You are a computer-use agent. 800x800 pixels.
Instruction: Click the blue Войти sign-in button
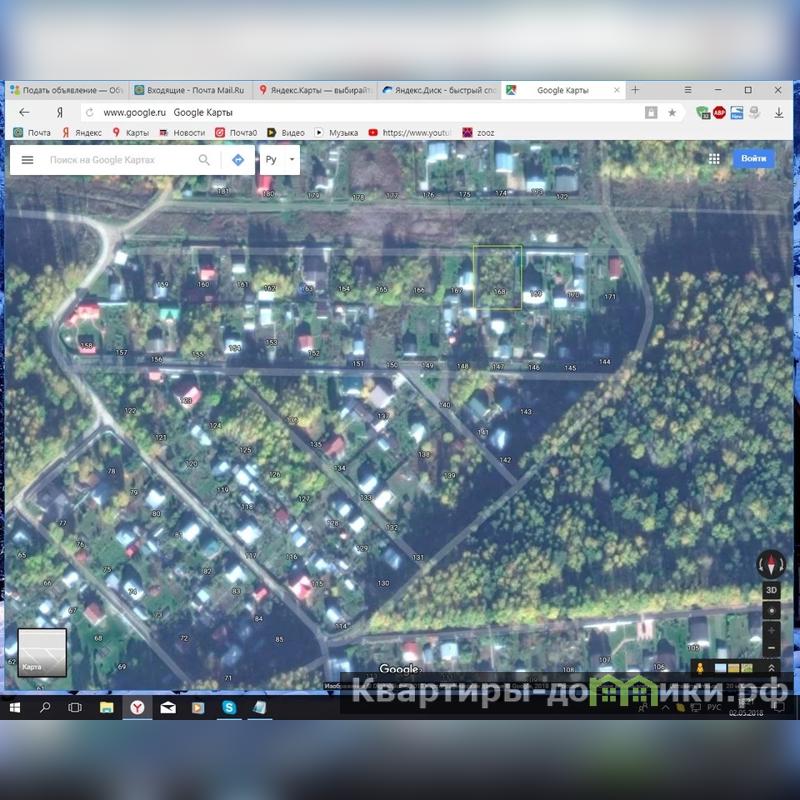[x=754, y=159]
